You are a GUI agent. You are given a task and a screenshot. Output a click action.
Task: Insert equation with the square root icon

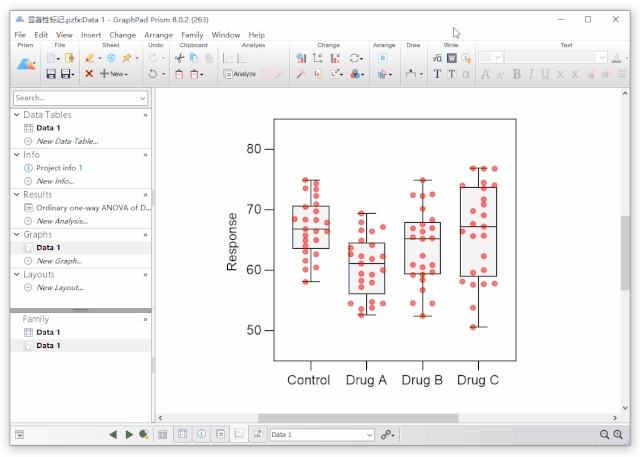[437, 58]
